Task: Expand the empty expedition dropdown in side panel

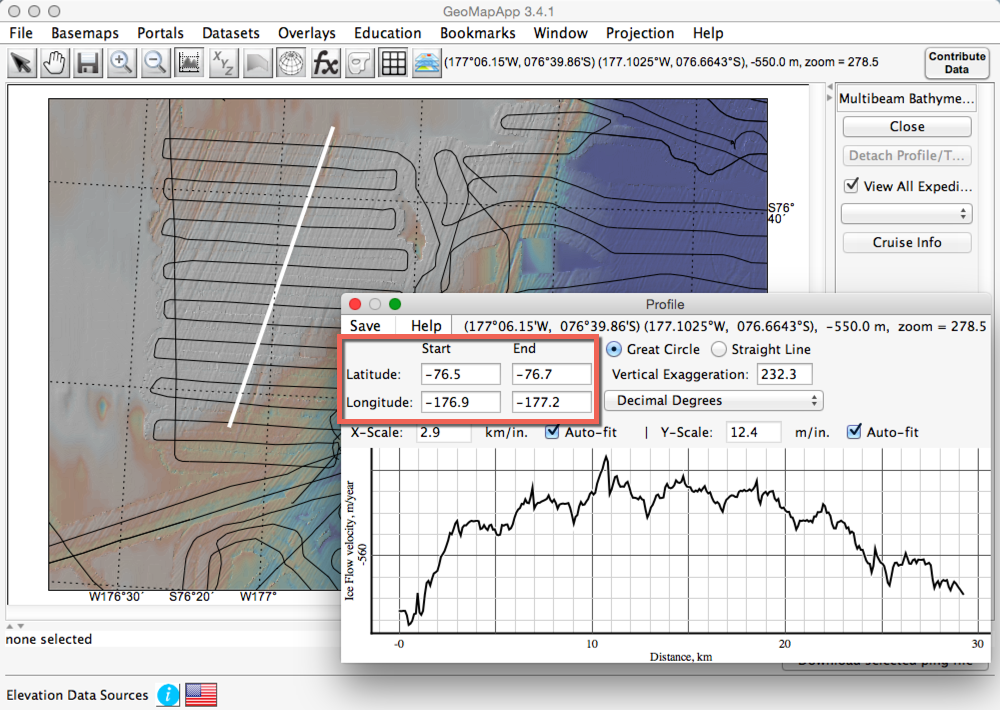Action: [x=906, y=214]
